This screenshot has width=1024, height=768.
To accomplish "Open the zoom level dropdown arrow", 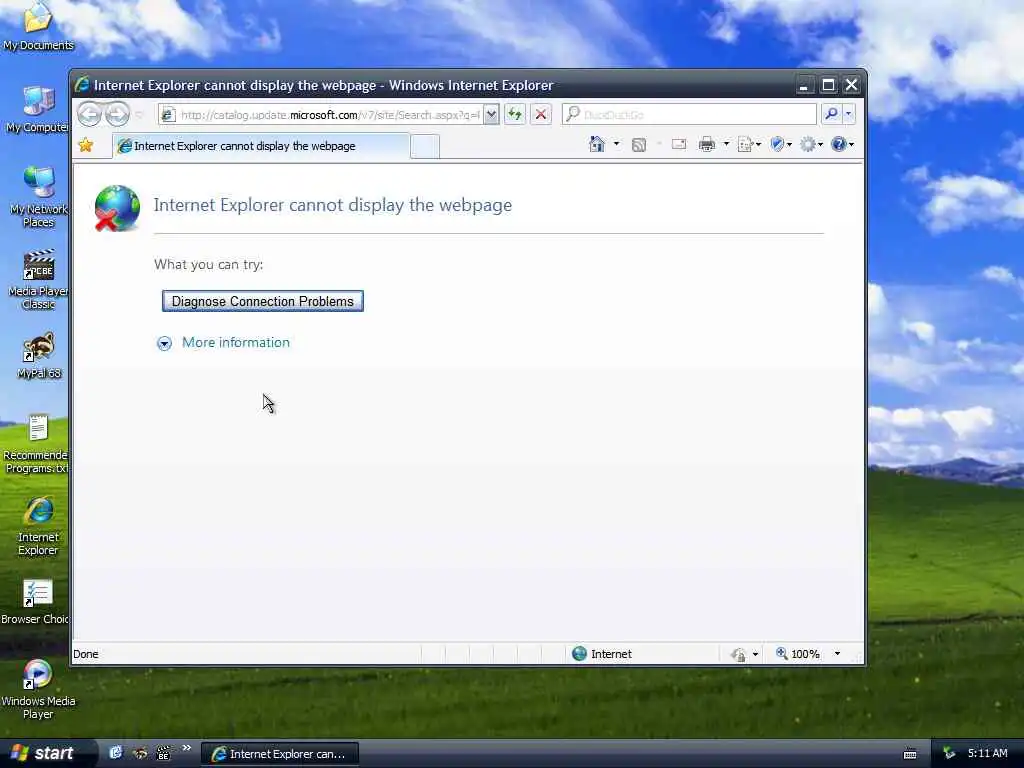I will click(837, 654).
